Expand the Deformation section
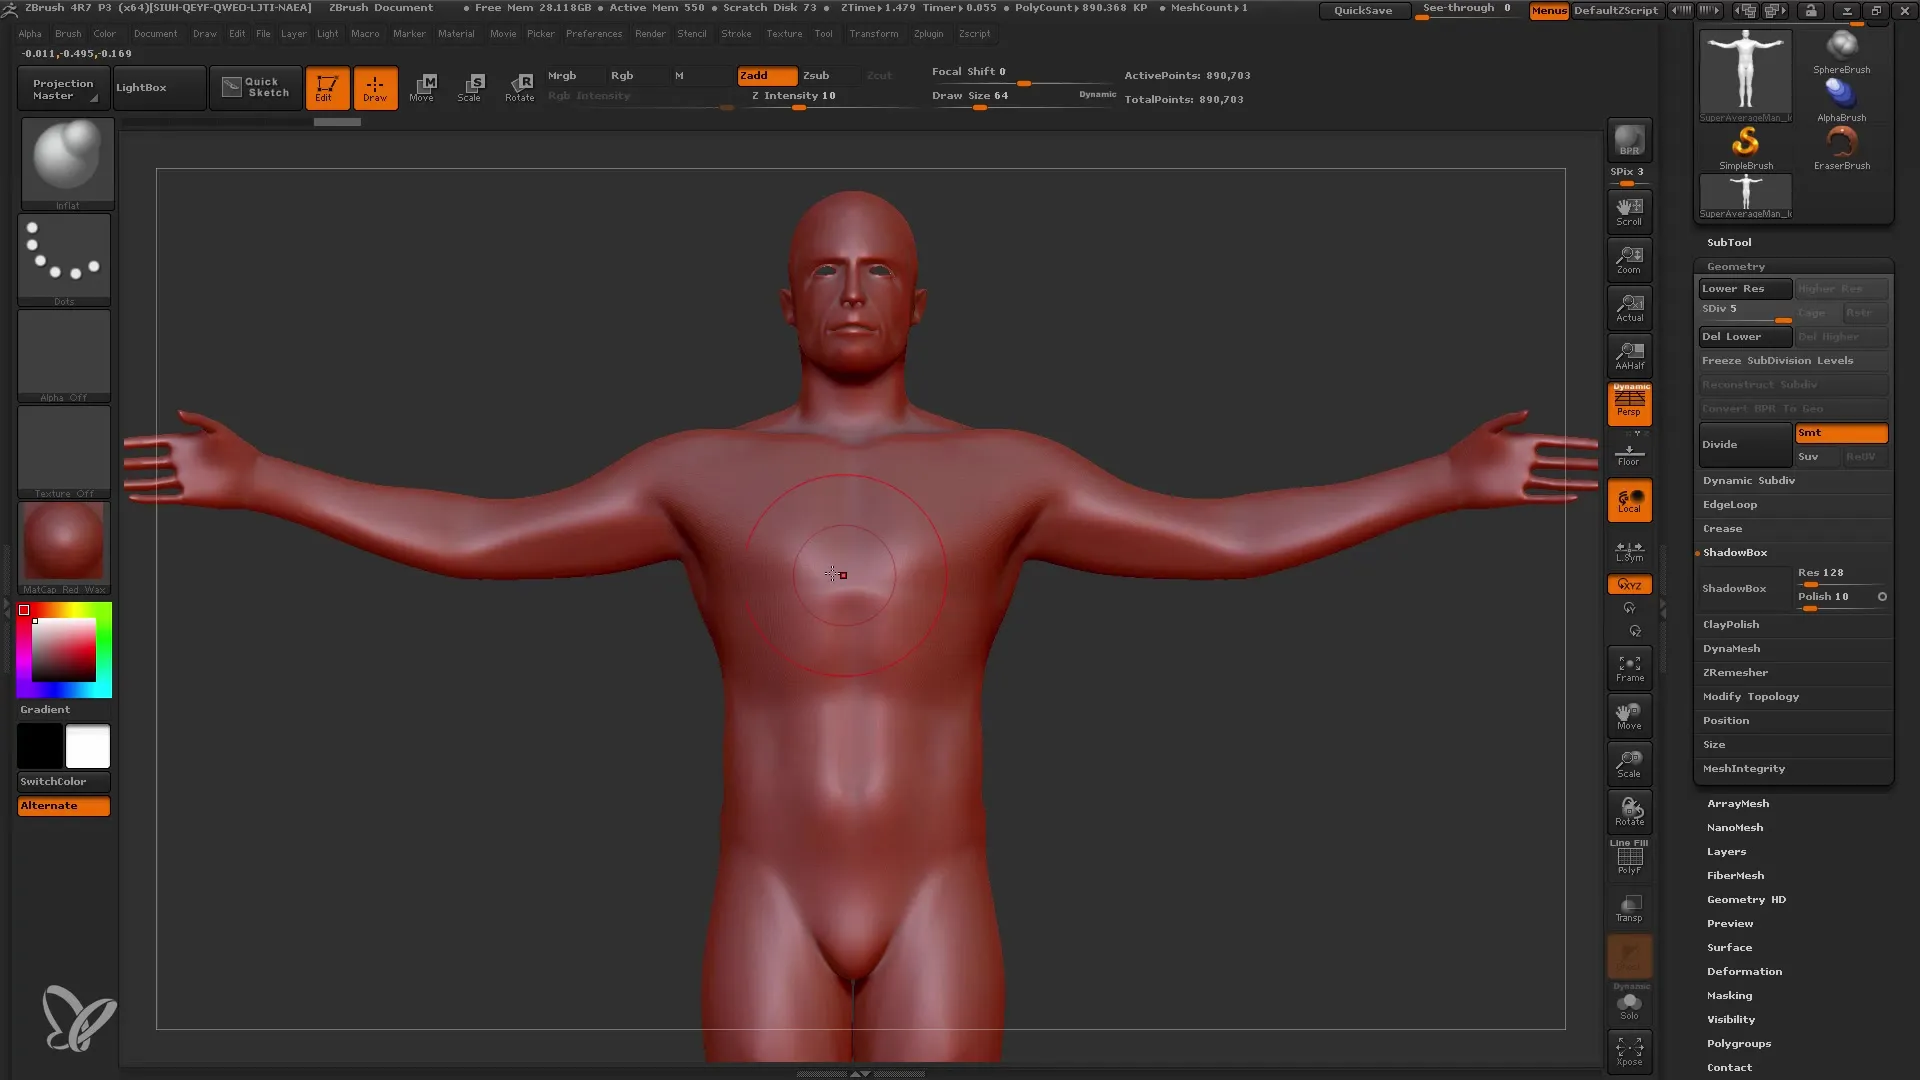This screenshot has width=1920, height=1080. (x=1743, y=971)
